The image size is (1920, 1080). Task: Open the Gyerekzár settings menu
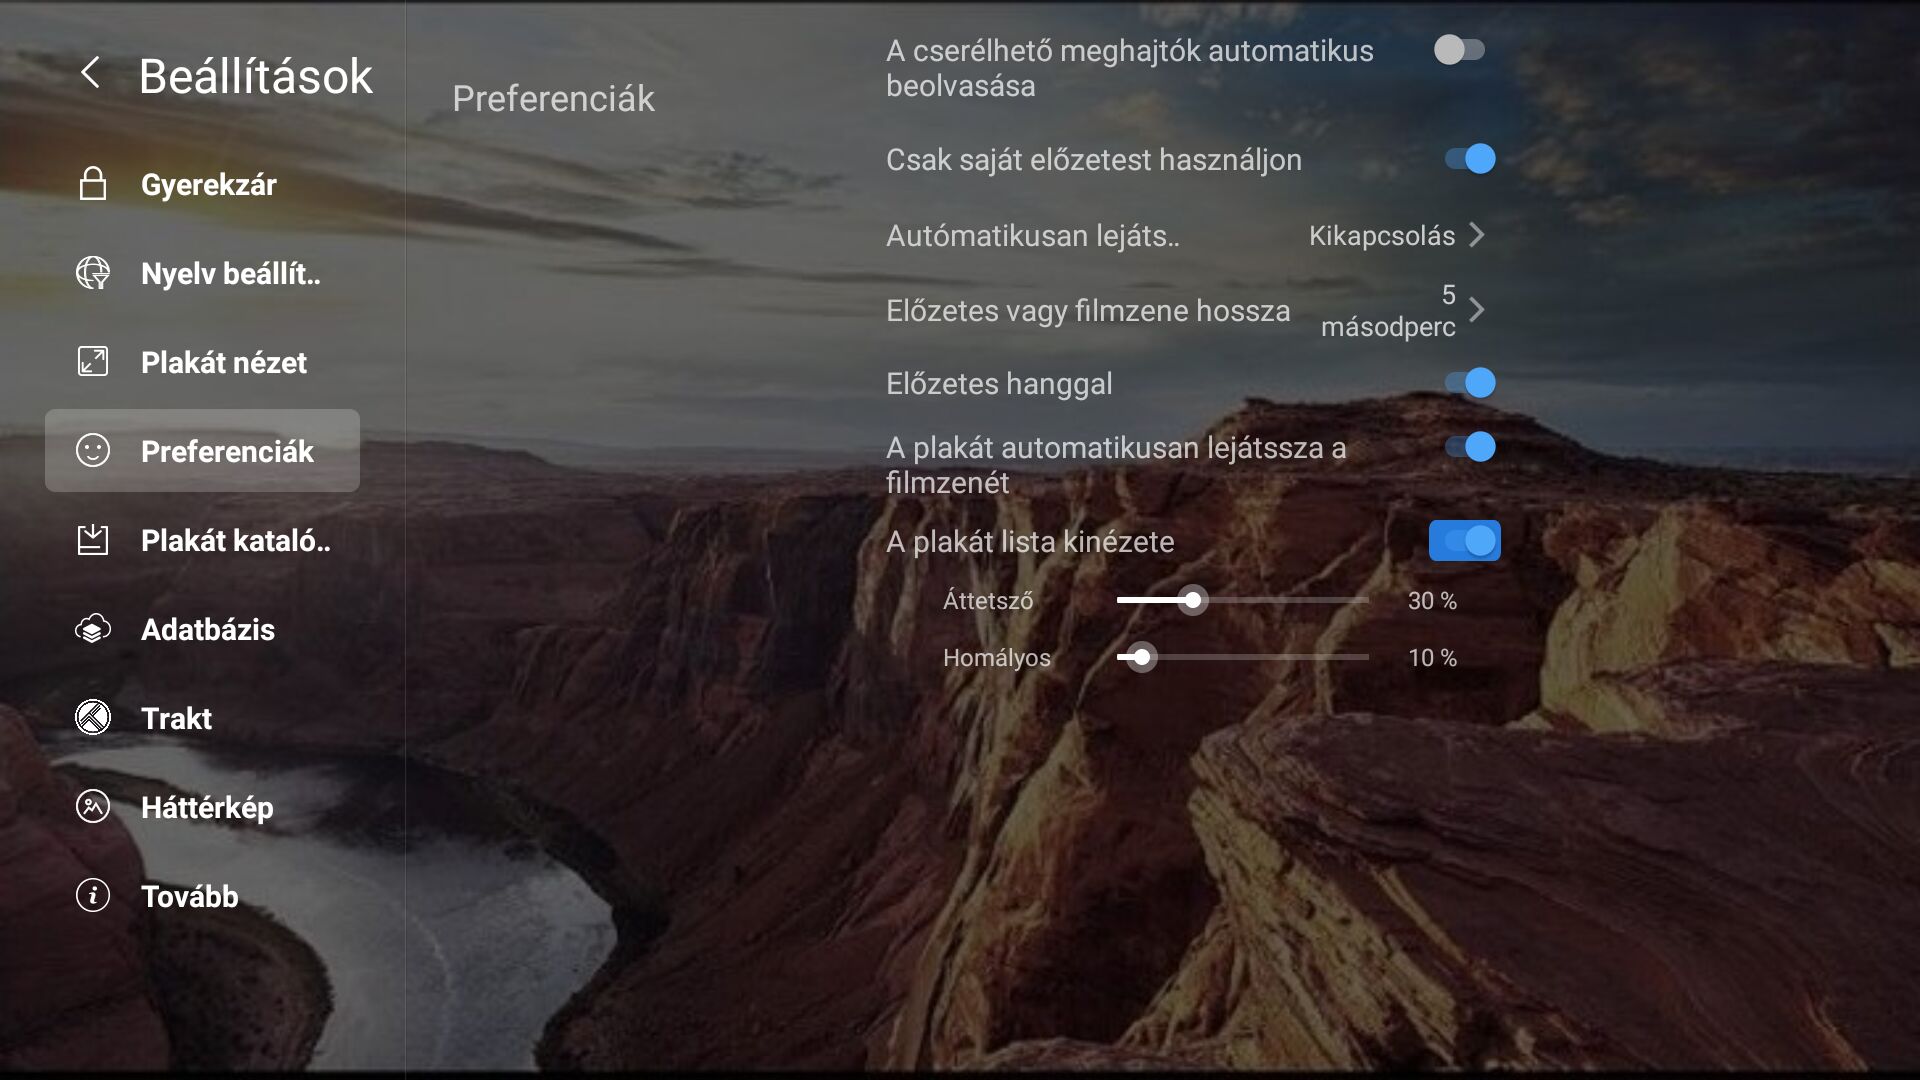[x=202, y=184]
